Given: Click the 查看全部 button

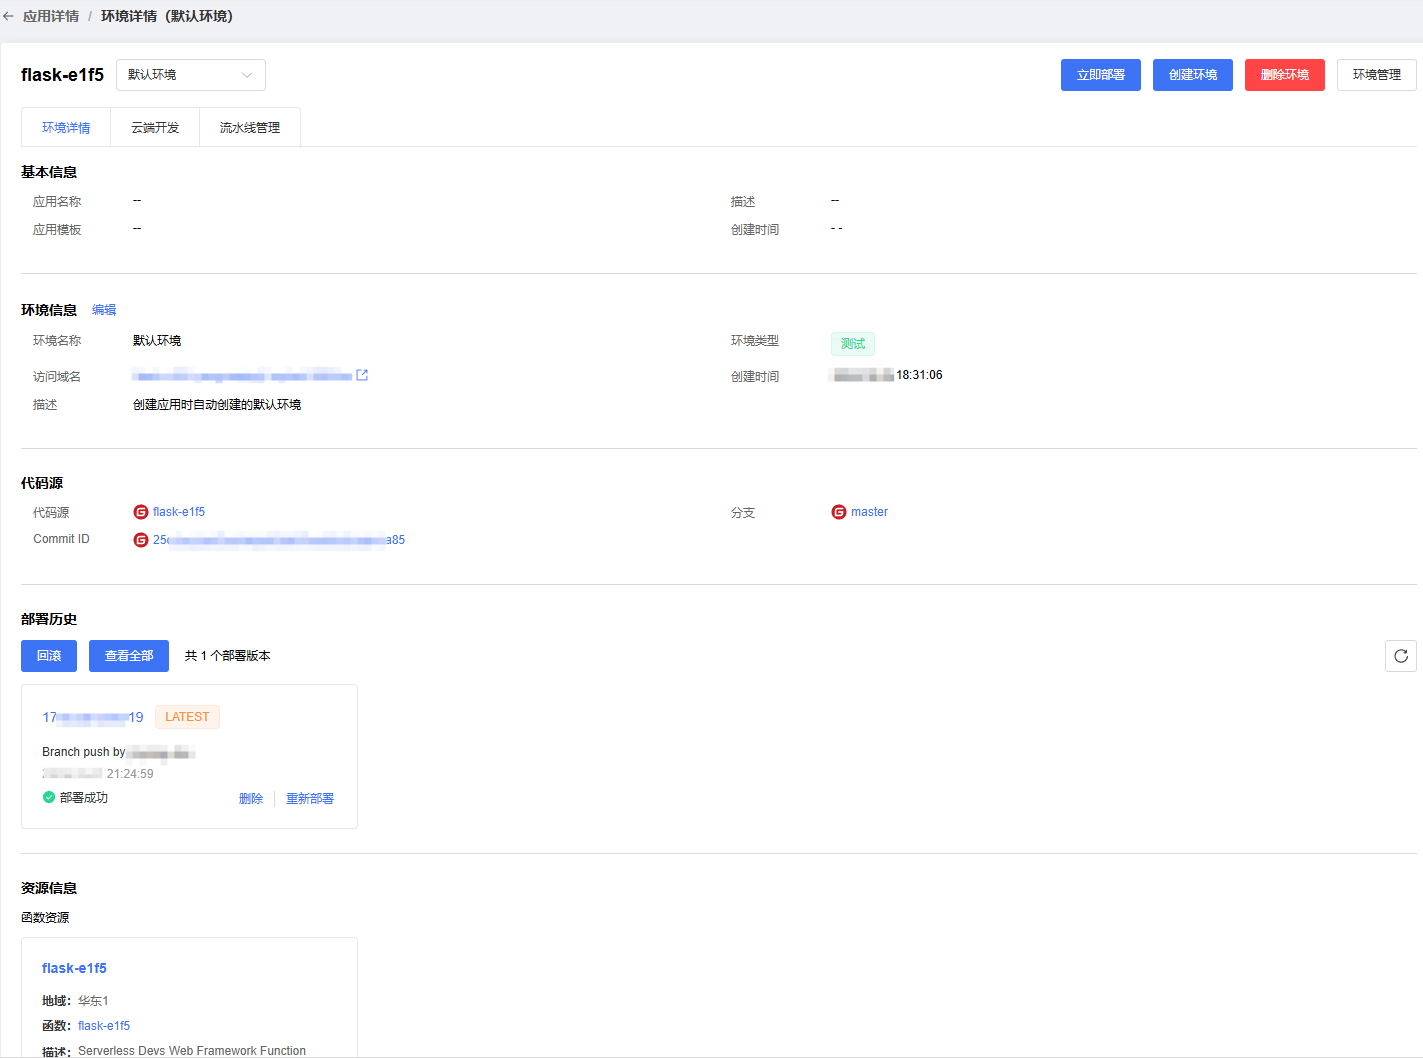Looking at the screenshot, I should click(x=129, y=656).
